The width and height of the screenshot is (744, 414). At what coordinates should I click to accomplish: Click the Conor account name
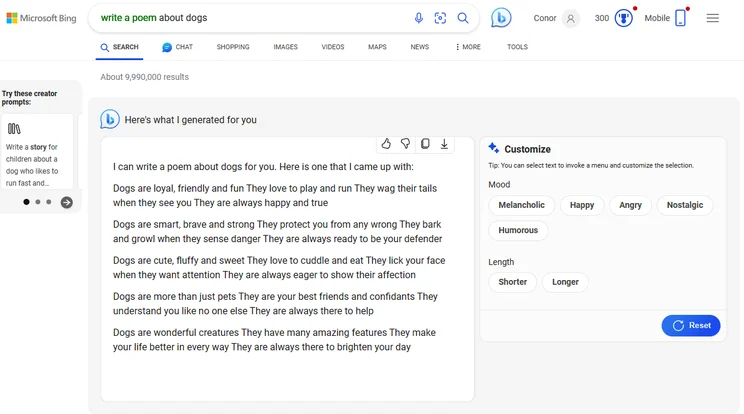[x=545, y=18]
